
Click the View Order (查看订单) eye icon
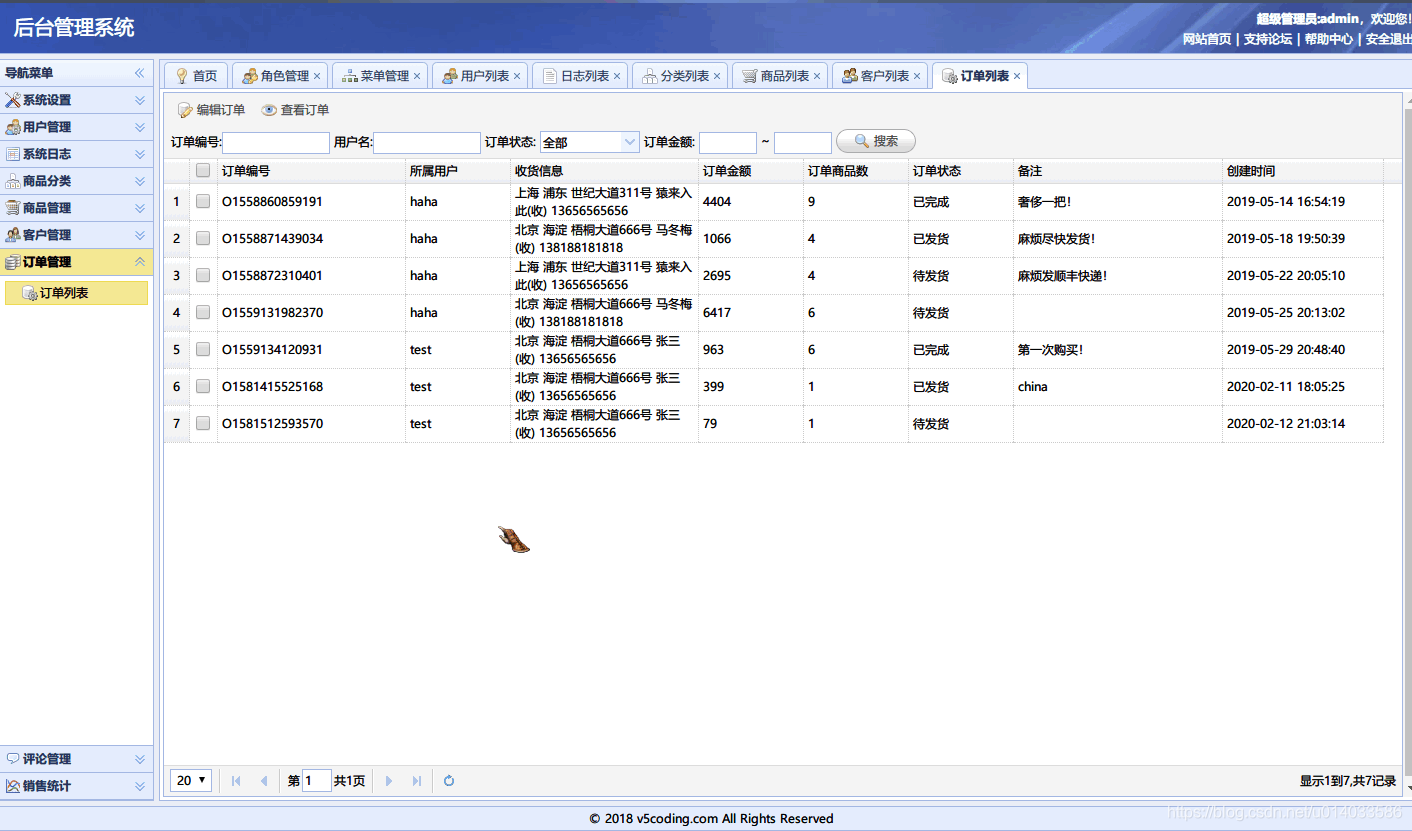tap(269, 110)
